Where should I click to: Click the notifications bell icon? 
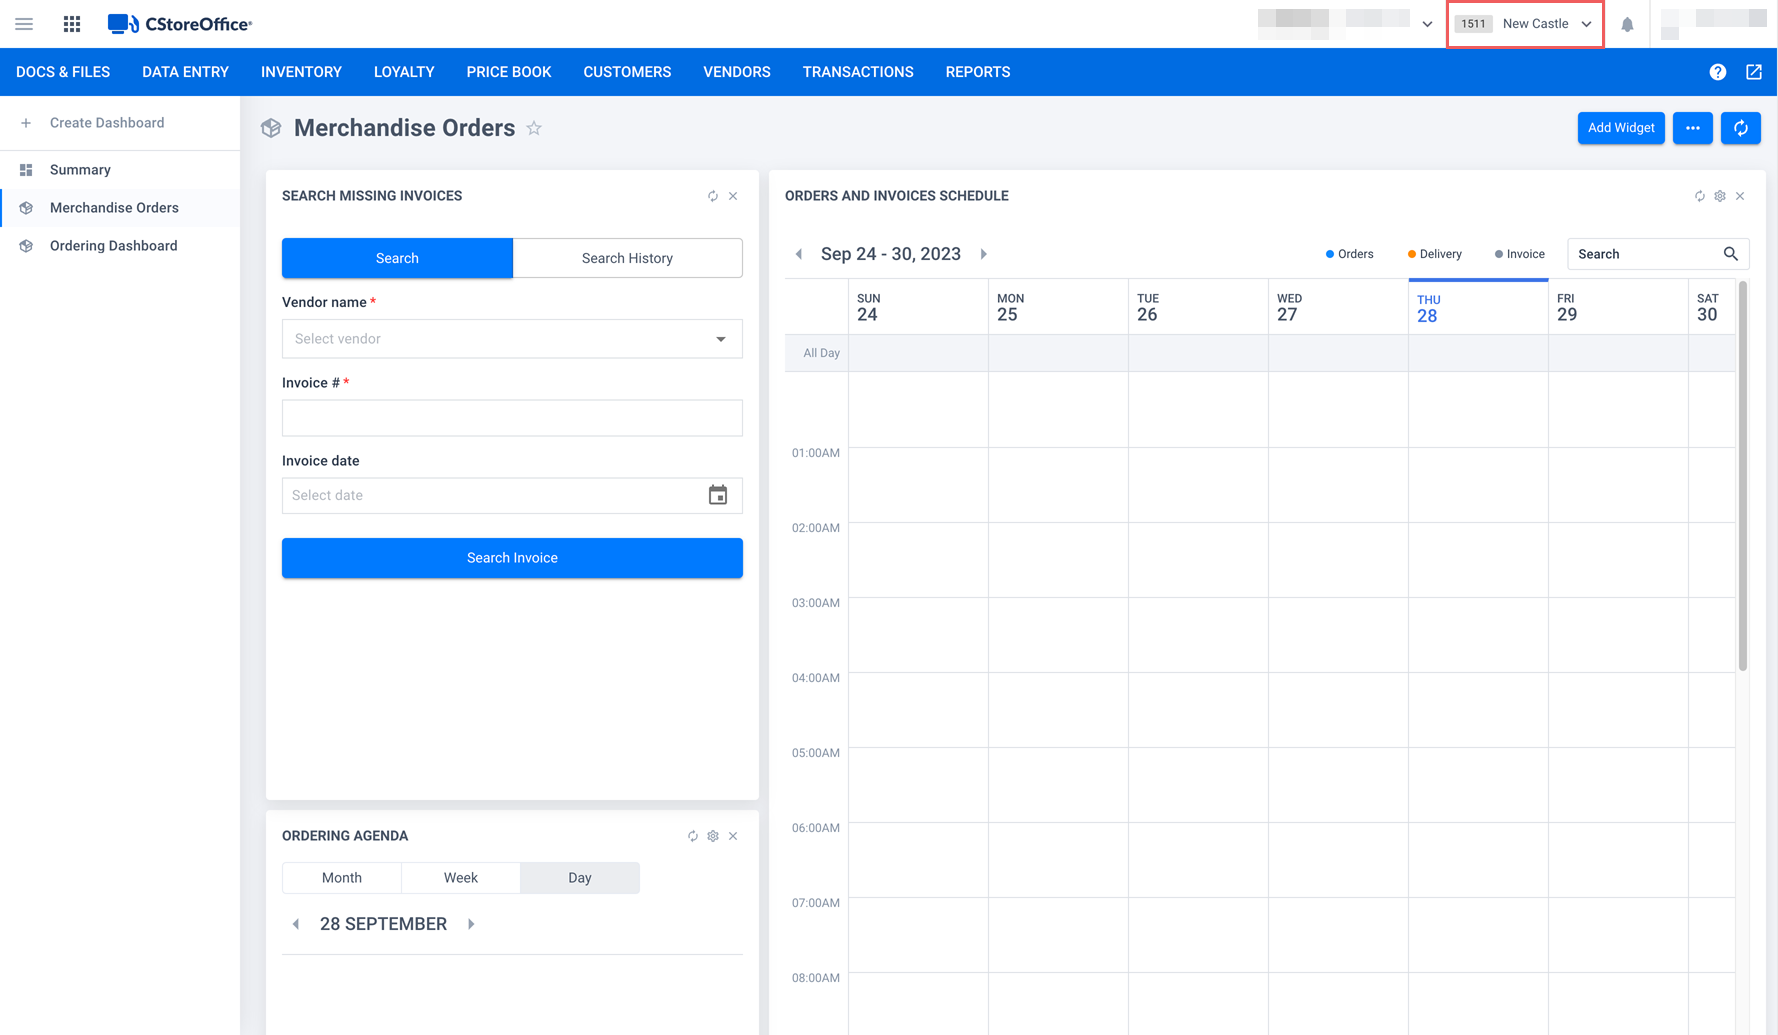tap(1627, 25)
